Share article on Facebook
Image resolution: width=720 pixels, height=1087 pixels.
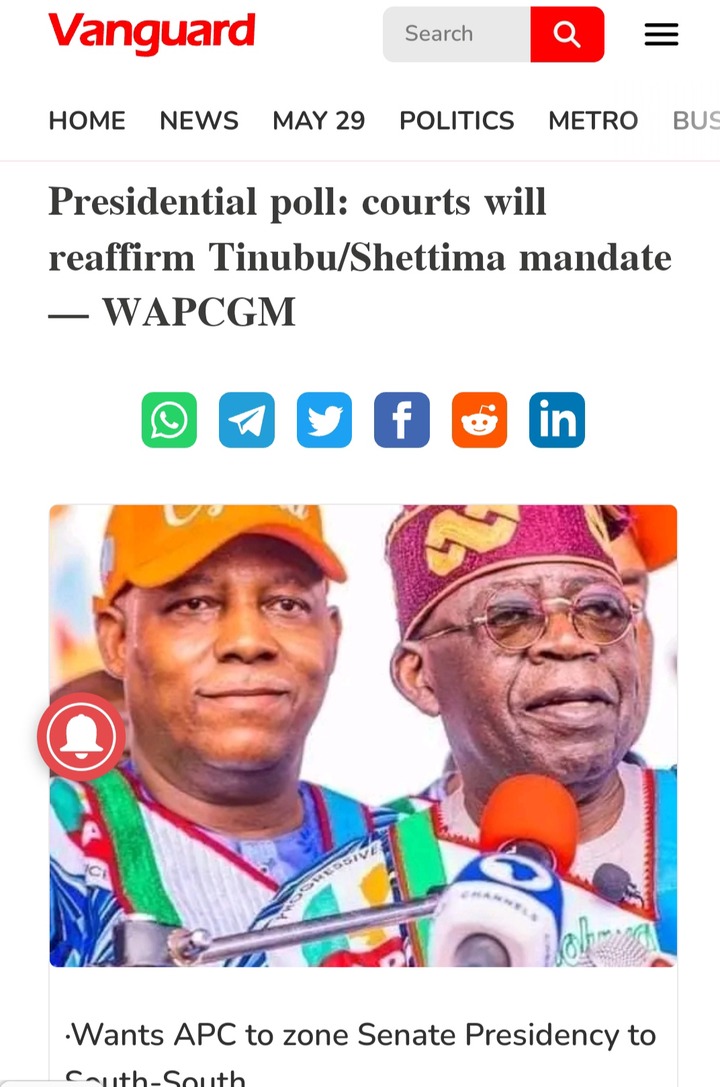point(402,420)
